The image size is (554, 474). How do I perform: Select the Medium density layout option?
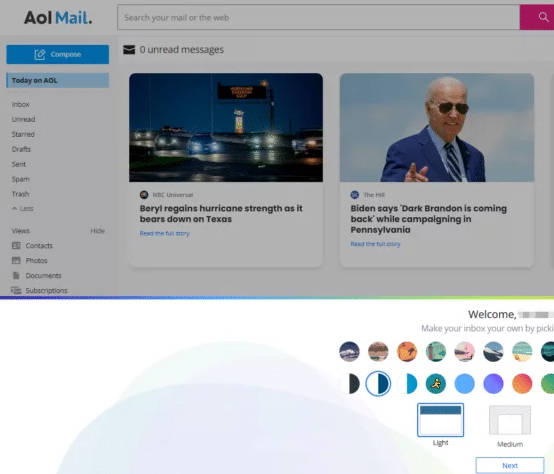click(x=510, y=420)
